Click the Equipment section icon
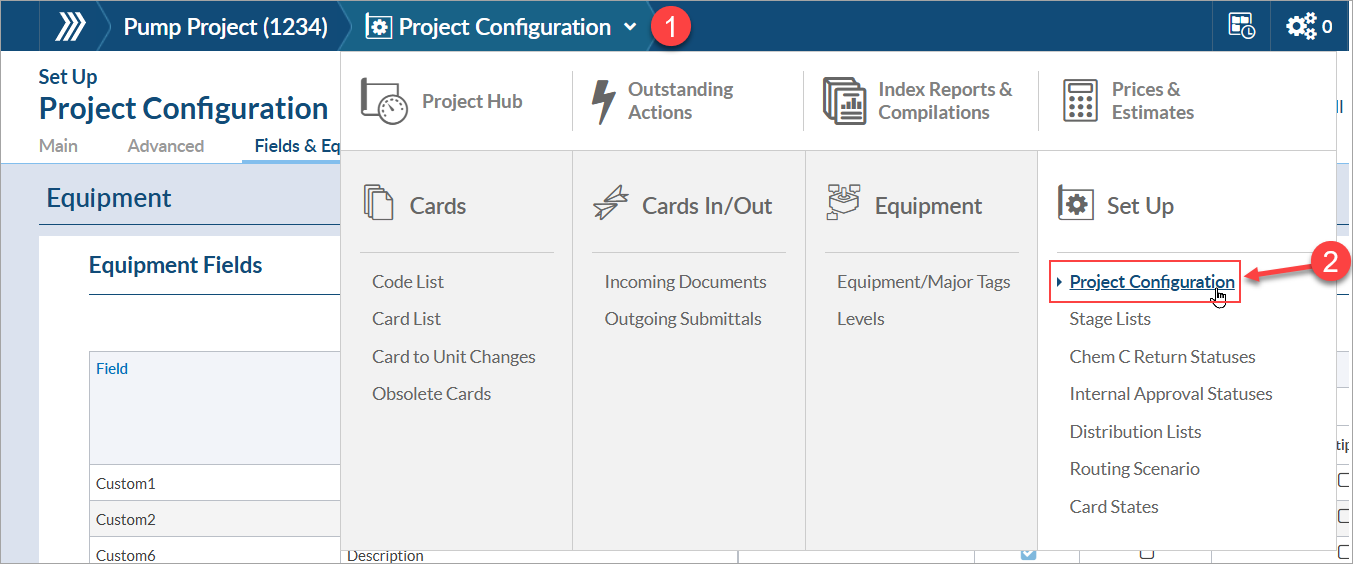Viewport: 1353px width, 564px height. (844, 202)
